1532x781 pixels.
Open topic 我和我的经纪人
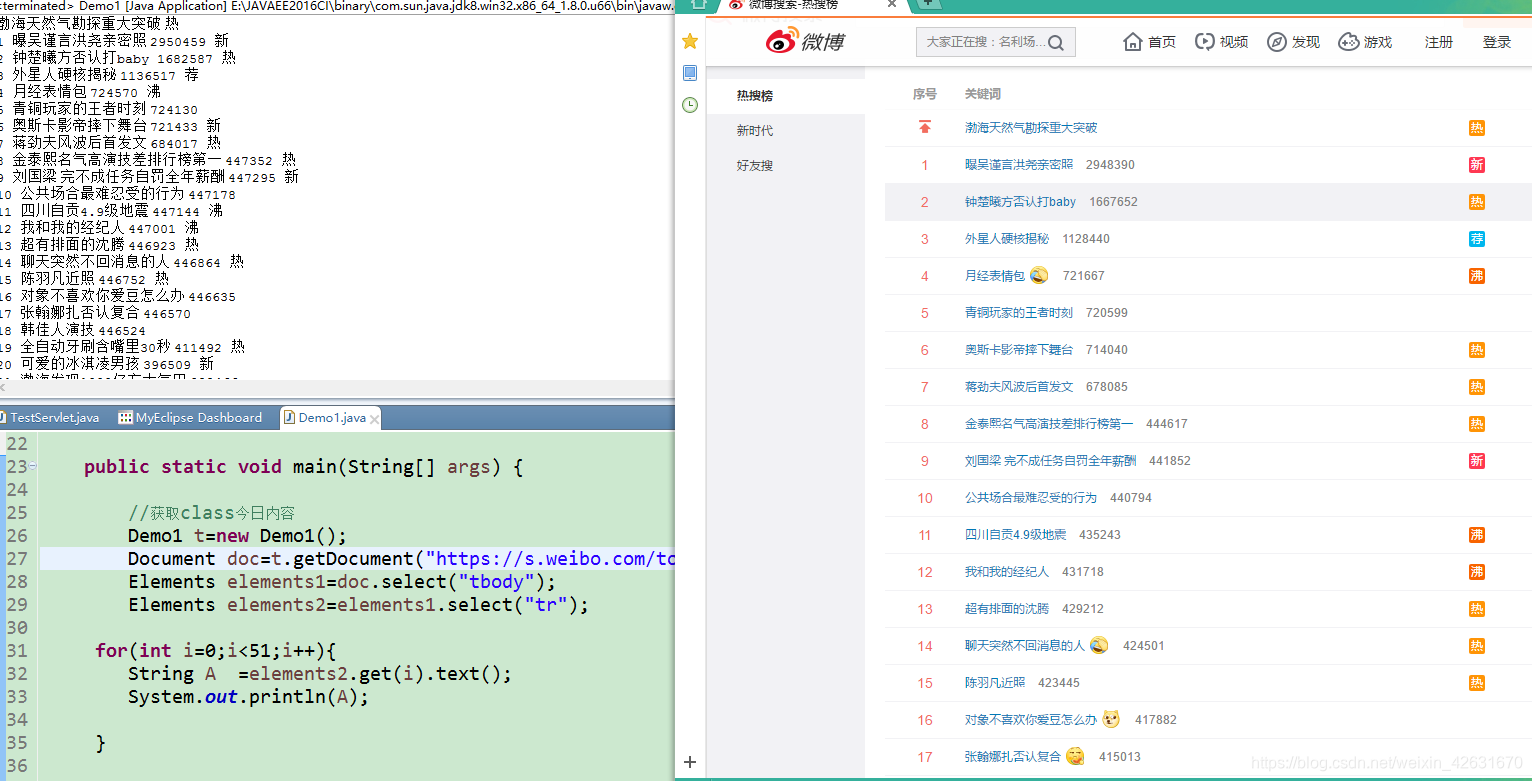pyautogui.click(x=1007, y=572)
